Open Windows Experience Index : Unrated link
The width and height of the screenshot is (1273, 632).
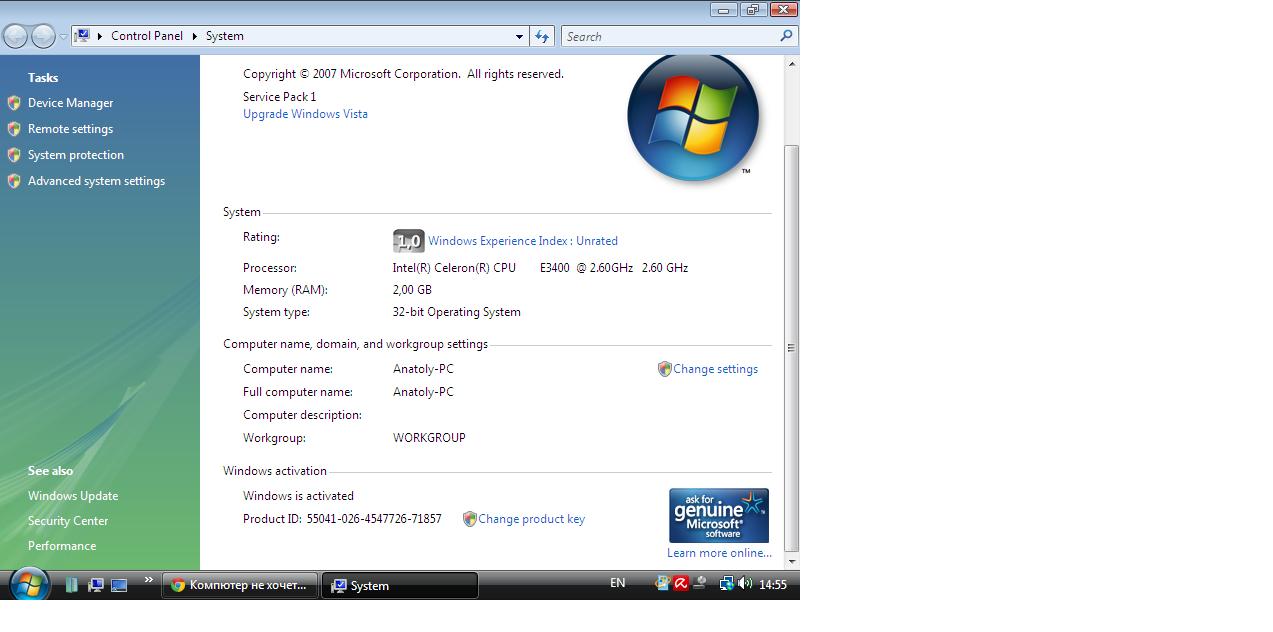(x=523, y=241)
